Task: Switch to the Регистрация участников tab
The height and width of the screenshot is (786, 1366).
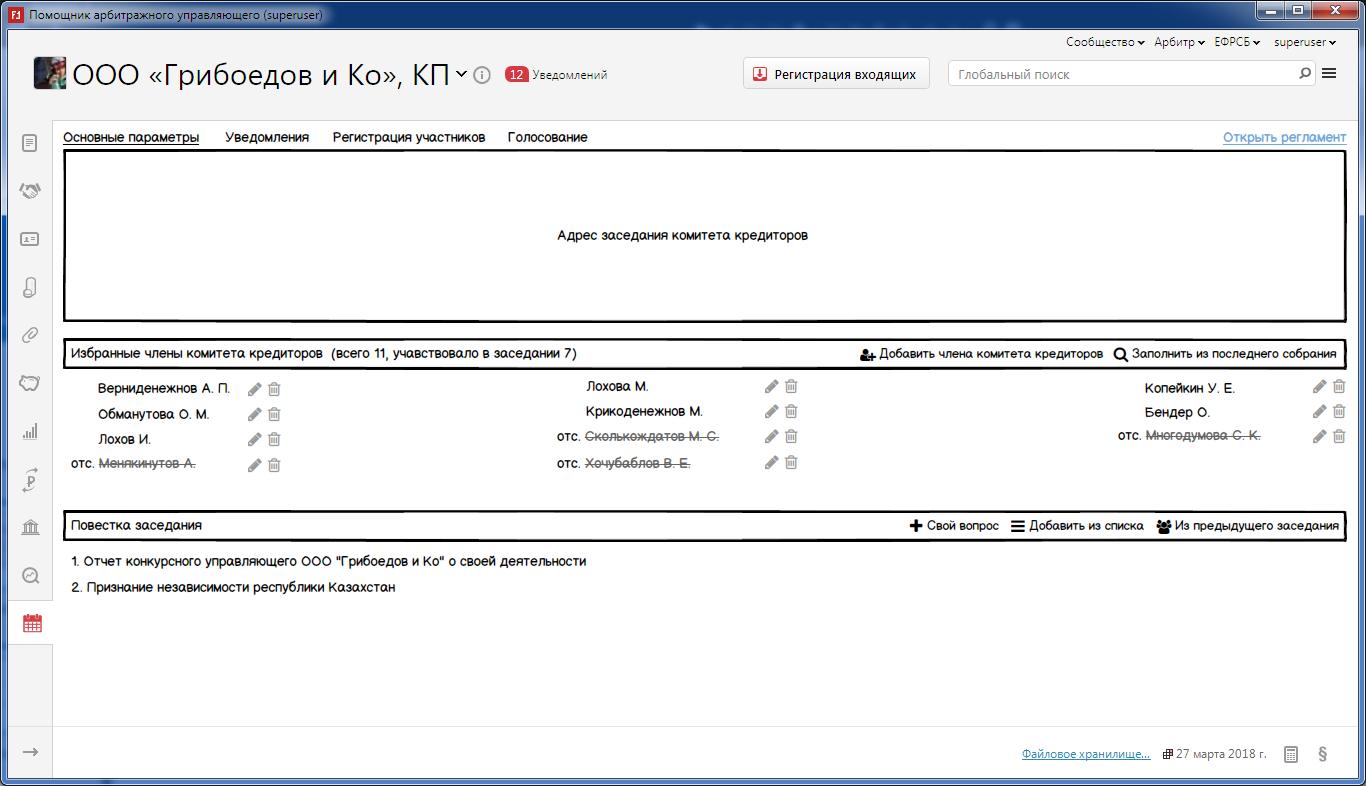Action: tap(409, 137)
